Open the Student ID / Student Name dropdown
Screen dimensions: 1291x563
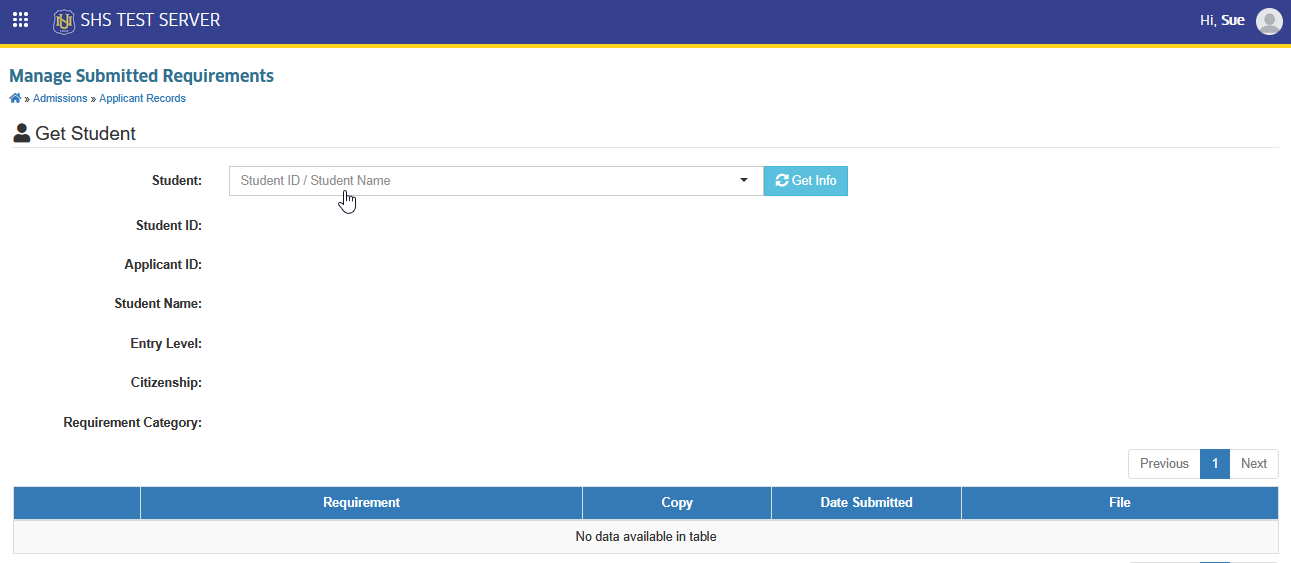[496, 181]
